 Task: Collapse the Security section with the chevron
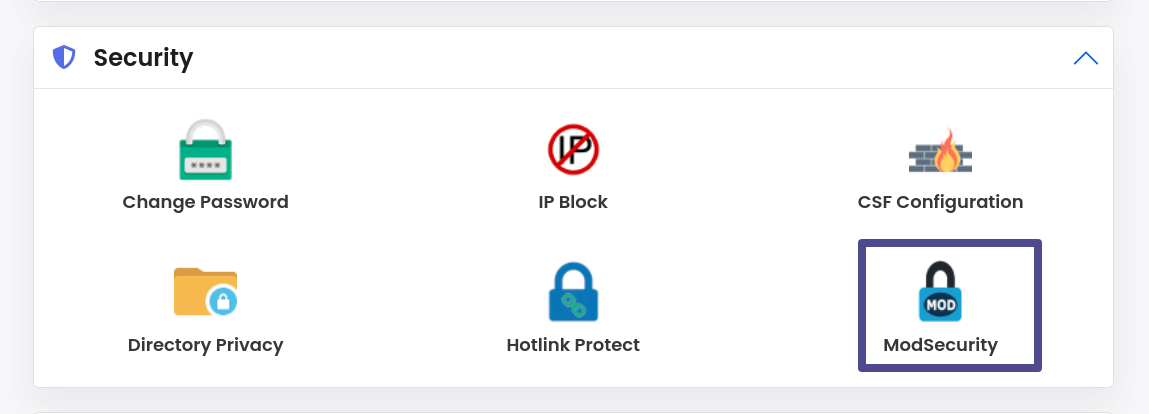pos(1085,58)
